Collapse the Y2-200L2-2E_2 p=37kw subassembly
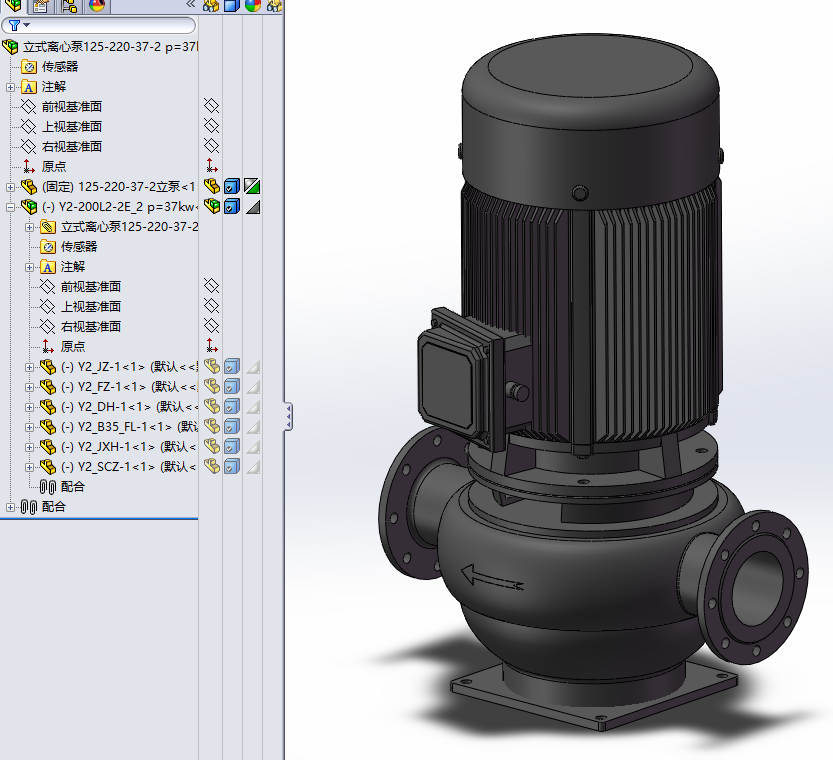Image resolution: width=833 pixels, height=760 pixels. coord(10,207)
